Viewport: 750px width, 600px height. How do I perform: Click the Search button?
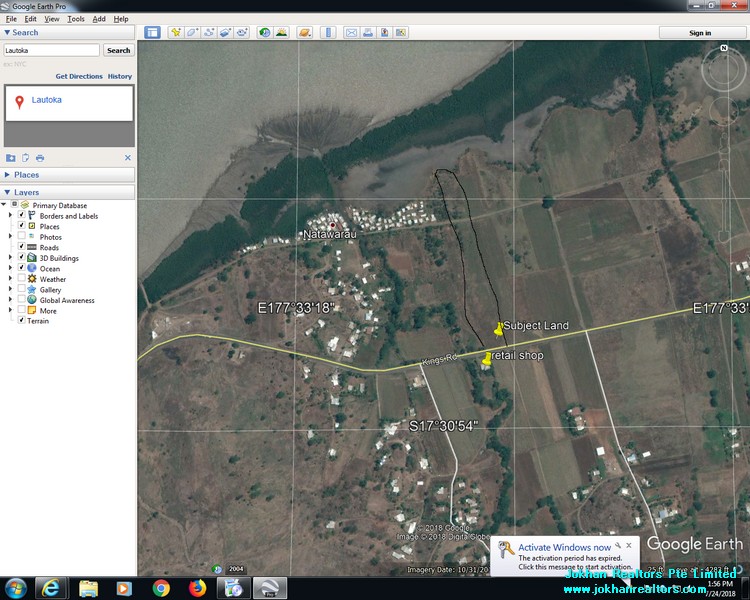[x=118, y=50]
